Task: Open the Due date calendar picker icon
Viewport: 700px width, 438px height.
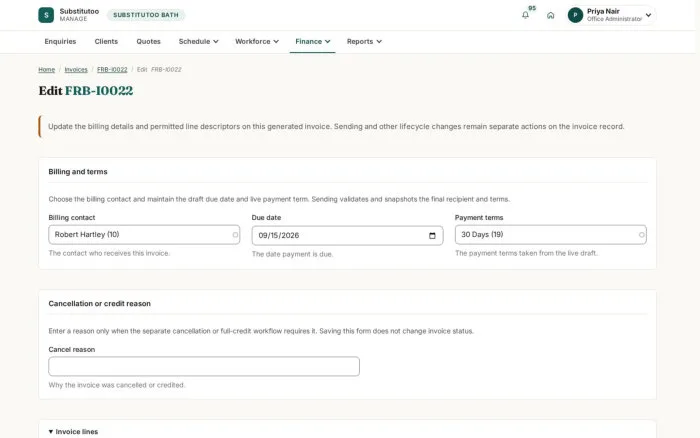Action: click(x=432, y=235)
